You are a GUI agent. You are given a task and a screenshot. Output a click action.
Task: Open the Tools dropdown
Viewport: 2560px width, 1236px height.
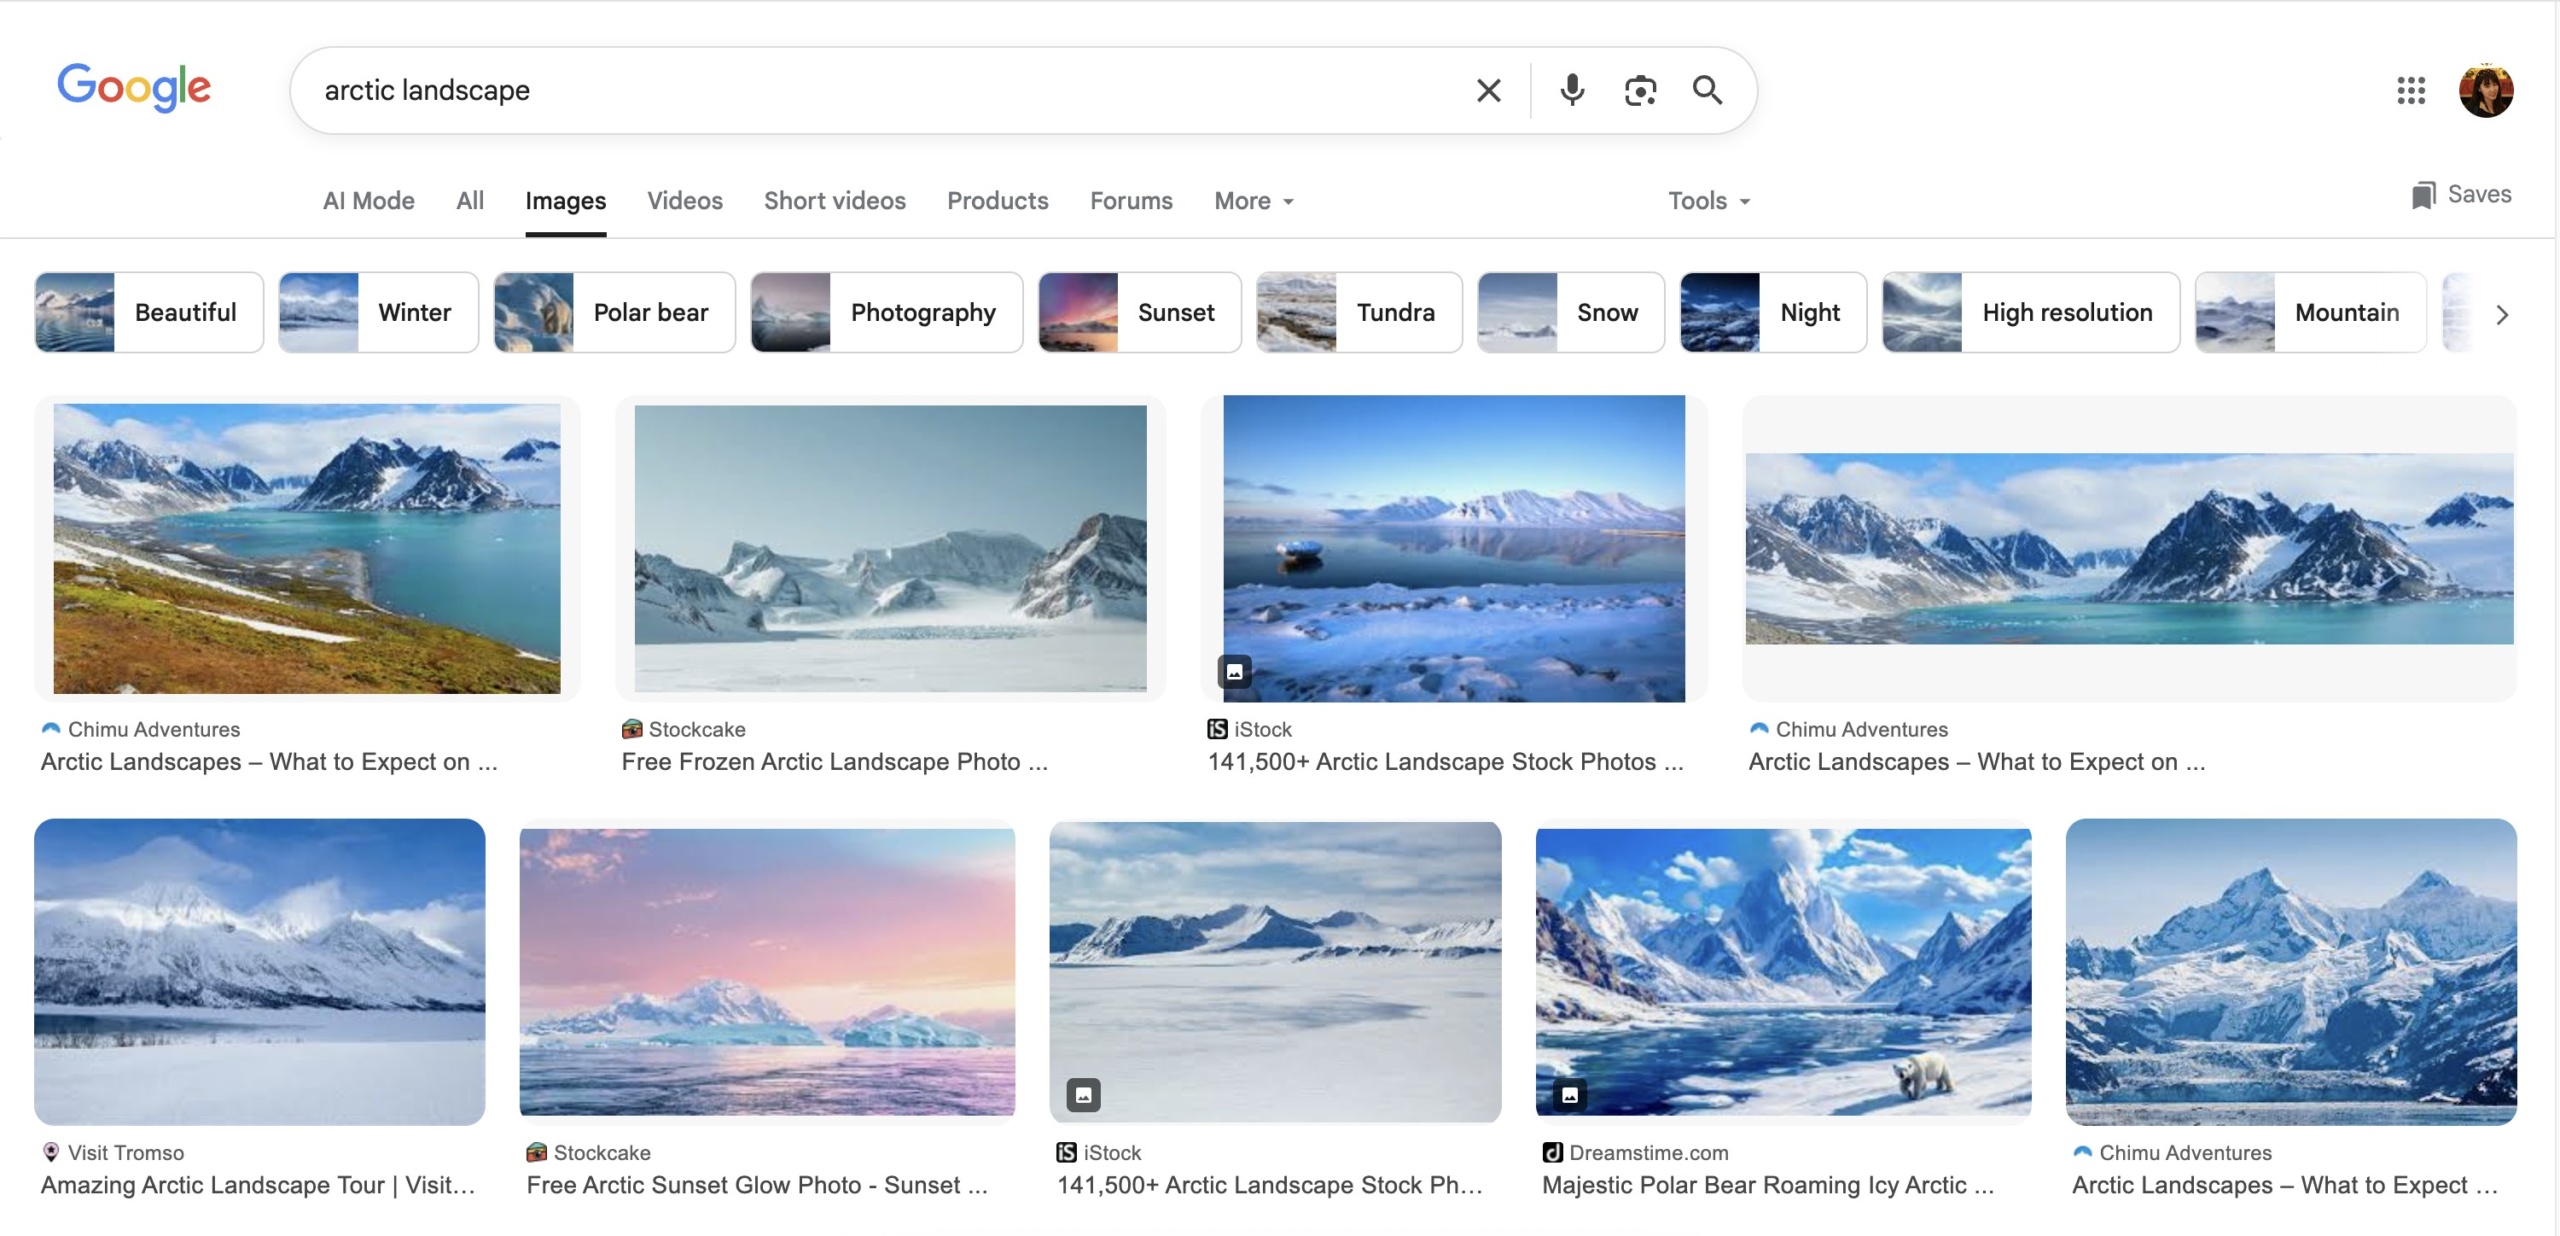tap(1708, 201)
